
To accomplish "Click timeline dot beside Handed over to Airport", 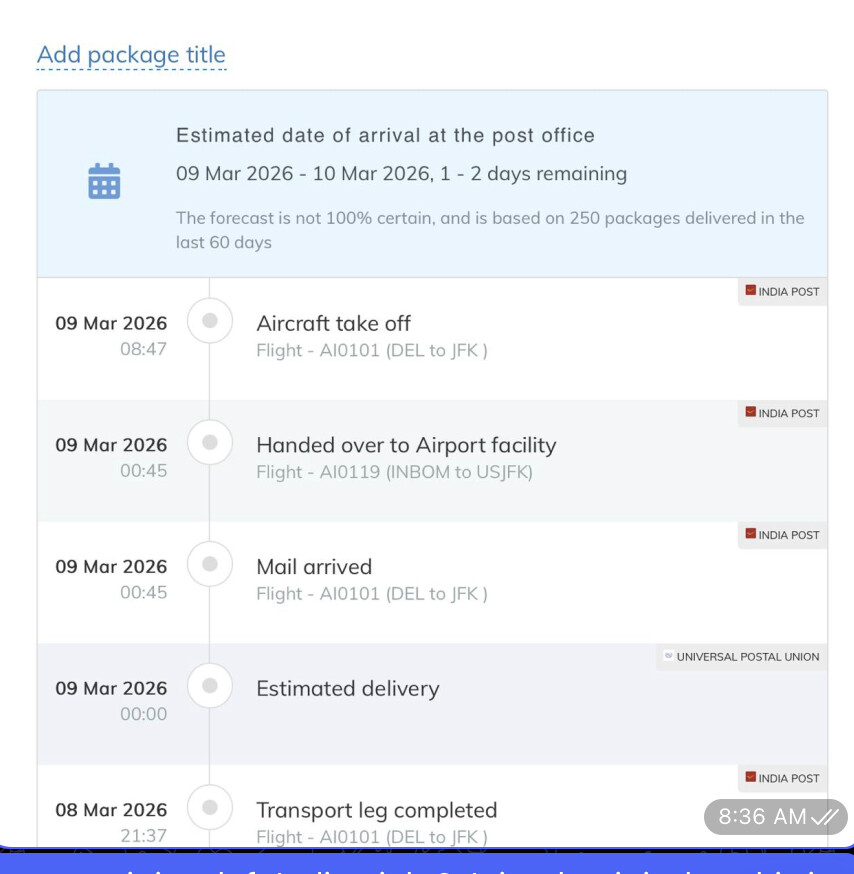I will coord(210,443).
